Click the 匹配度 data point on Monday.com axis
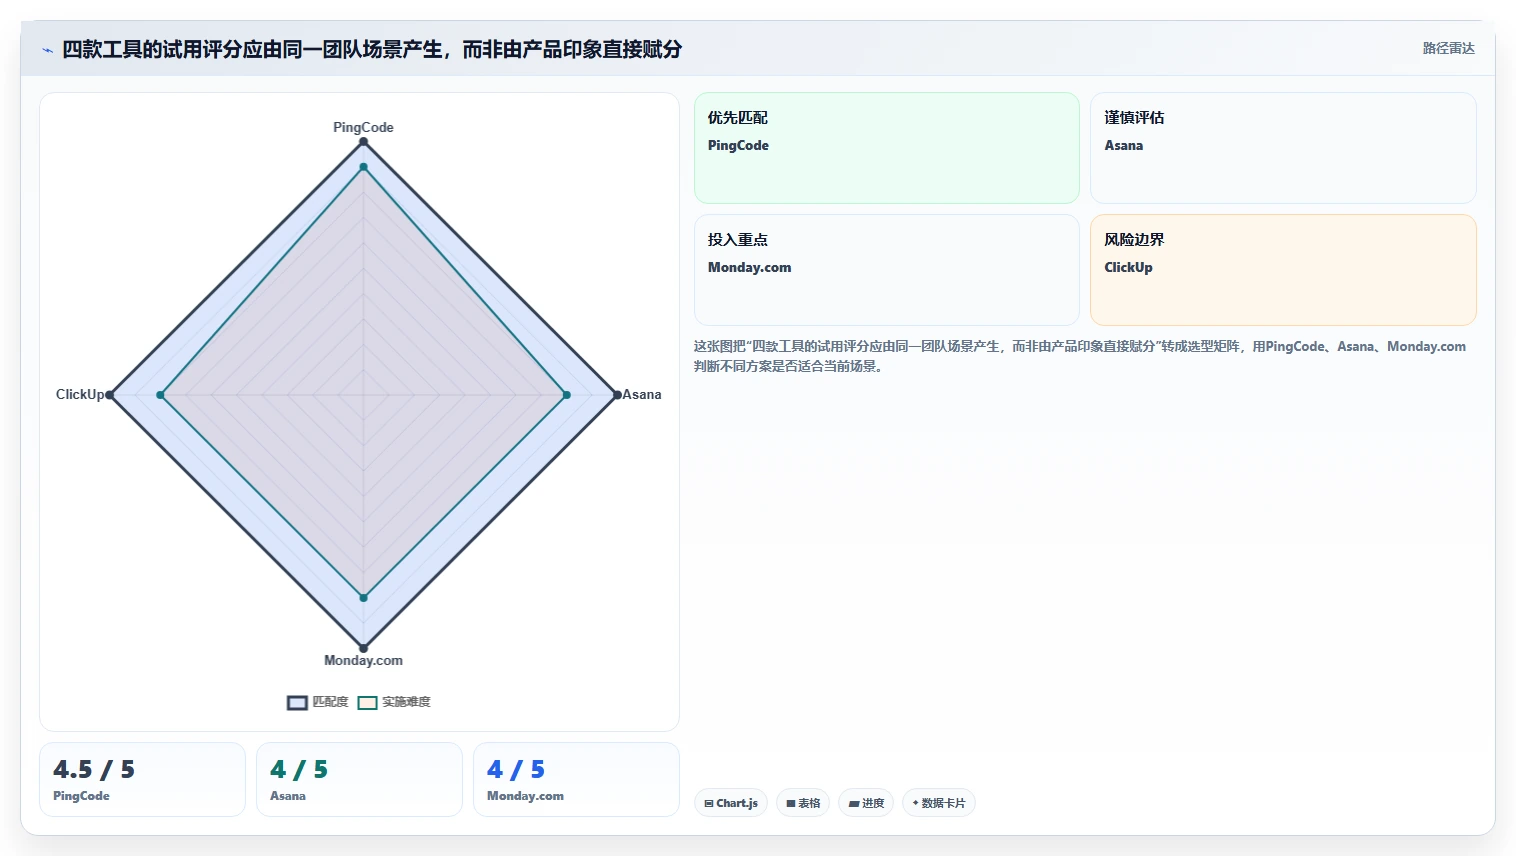 (x=363, y=648)
